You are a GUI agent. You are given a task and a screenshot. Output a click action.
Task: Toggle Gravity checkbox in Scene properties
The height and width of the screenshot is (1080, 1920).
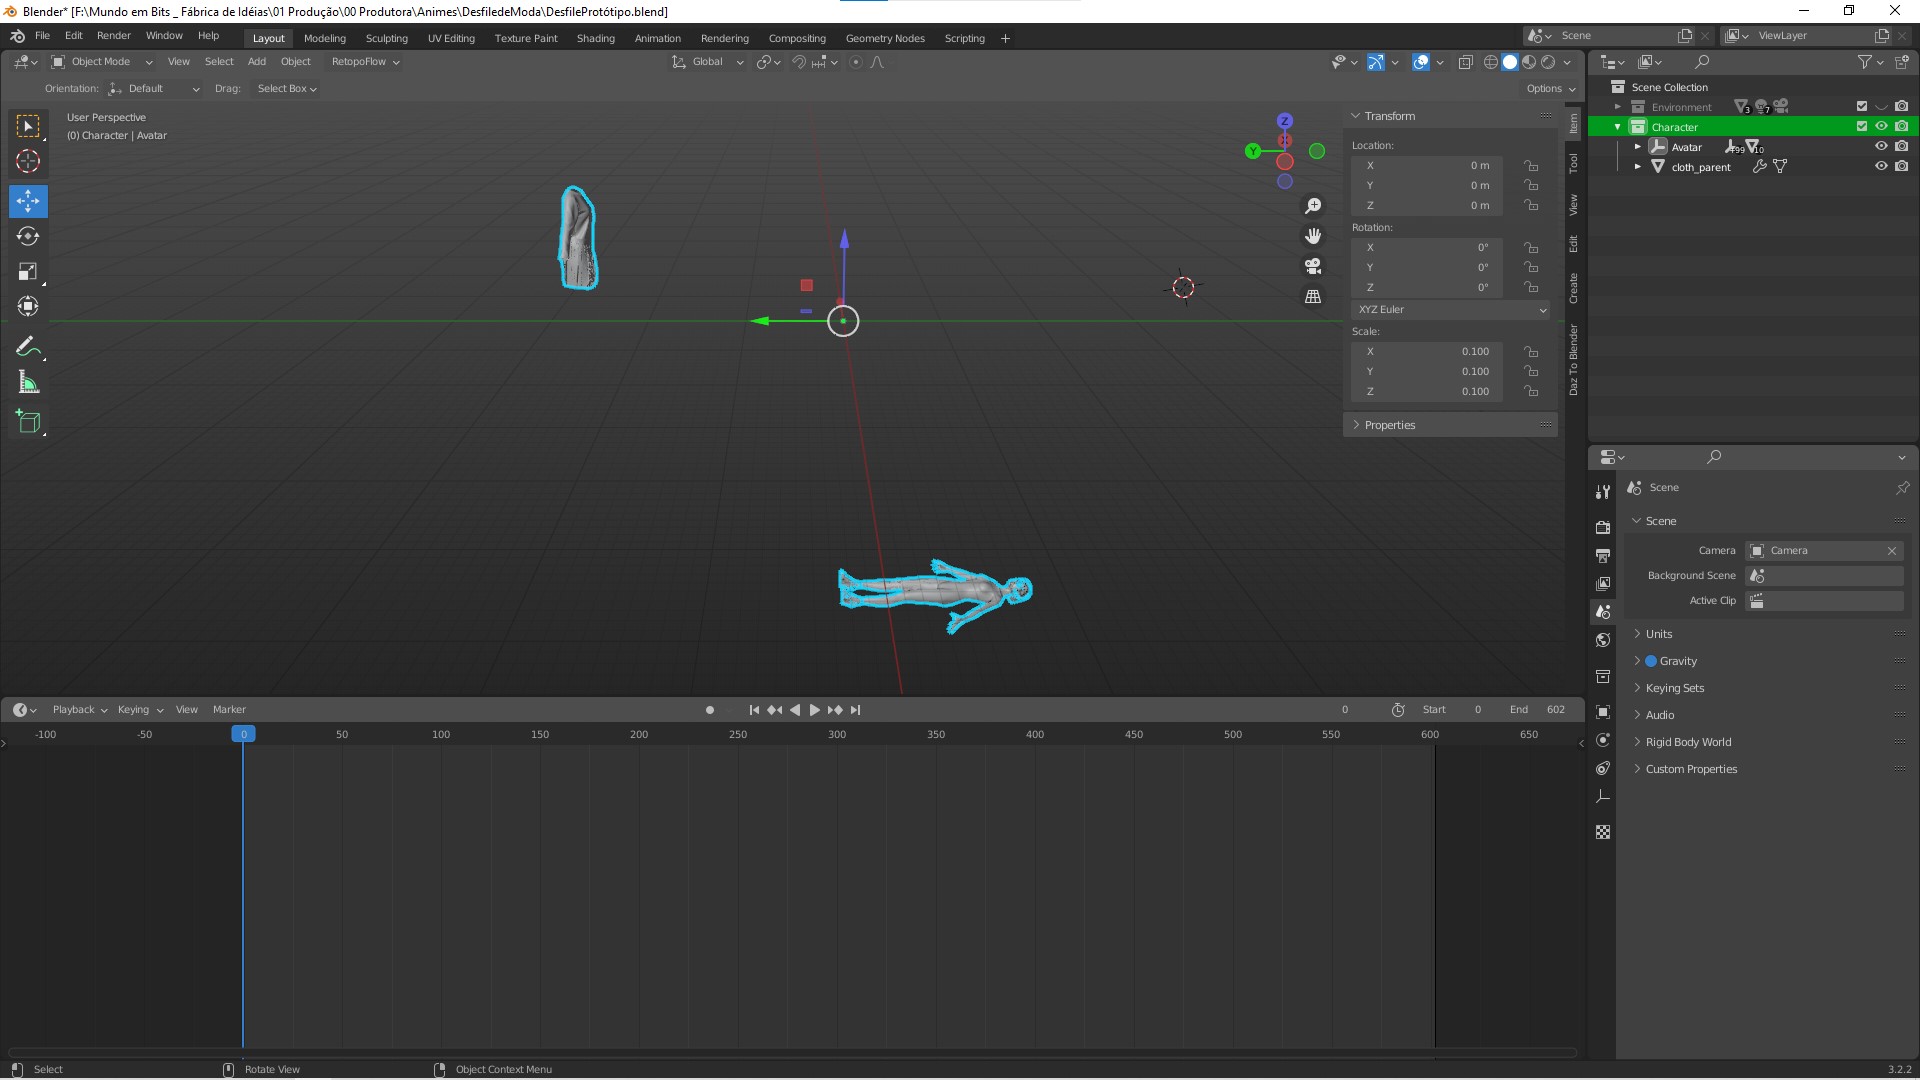coord(1651,661)
